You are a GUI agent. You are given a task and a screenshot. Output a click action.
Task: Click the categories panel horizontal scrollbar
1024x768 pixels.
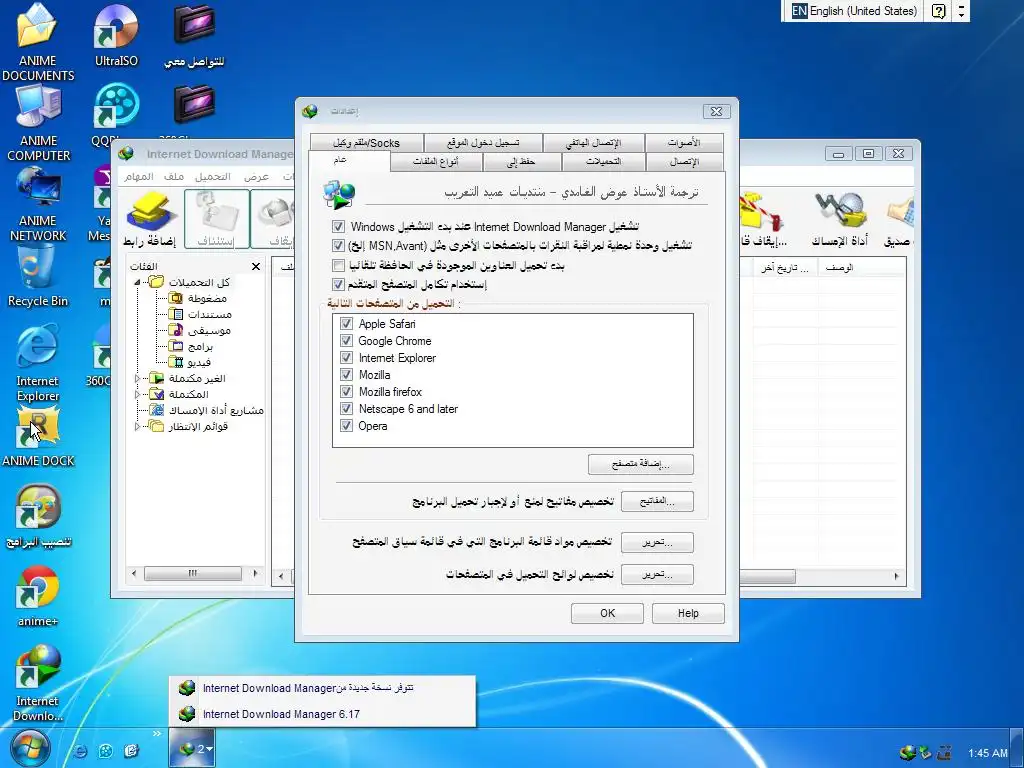(x=194, y=574)
